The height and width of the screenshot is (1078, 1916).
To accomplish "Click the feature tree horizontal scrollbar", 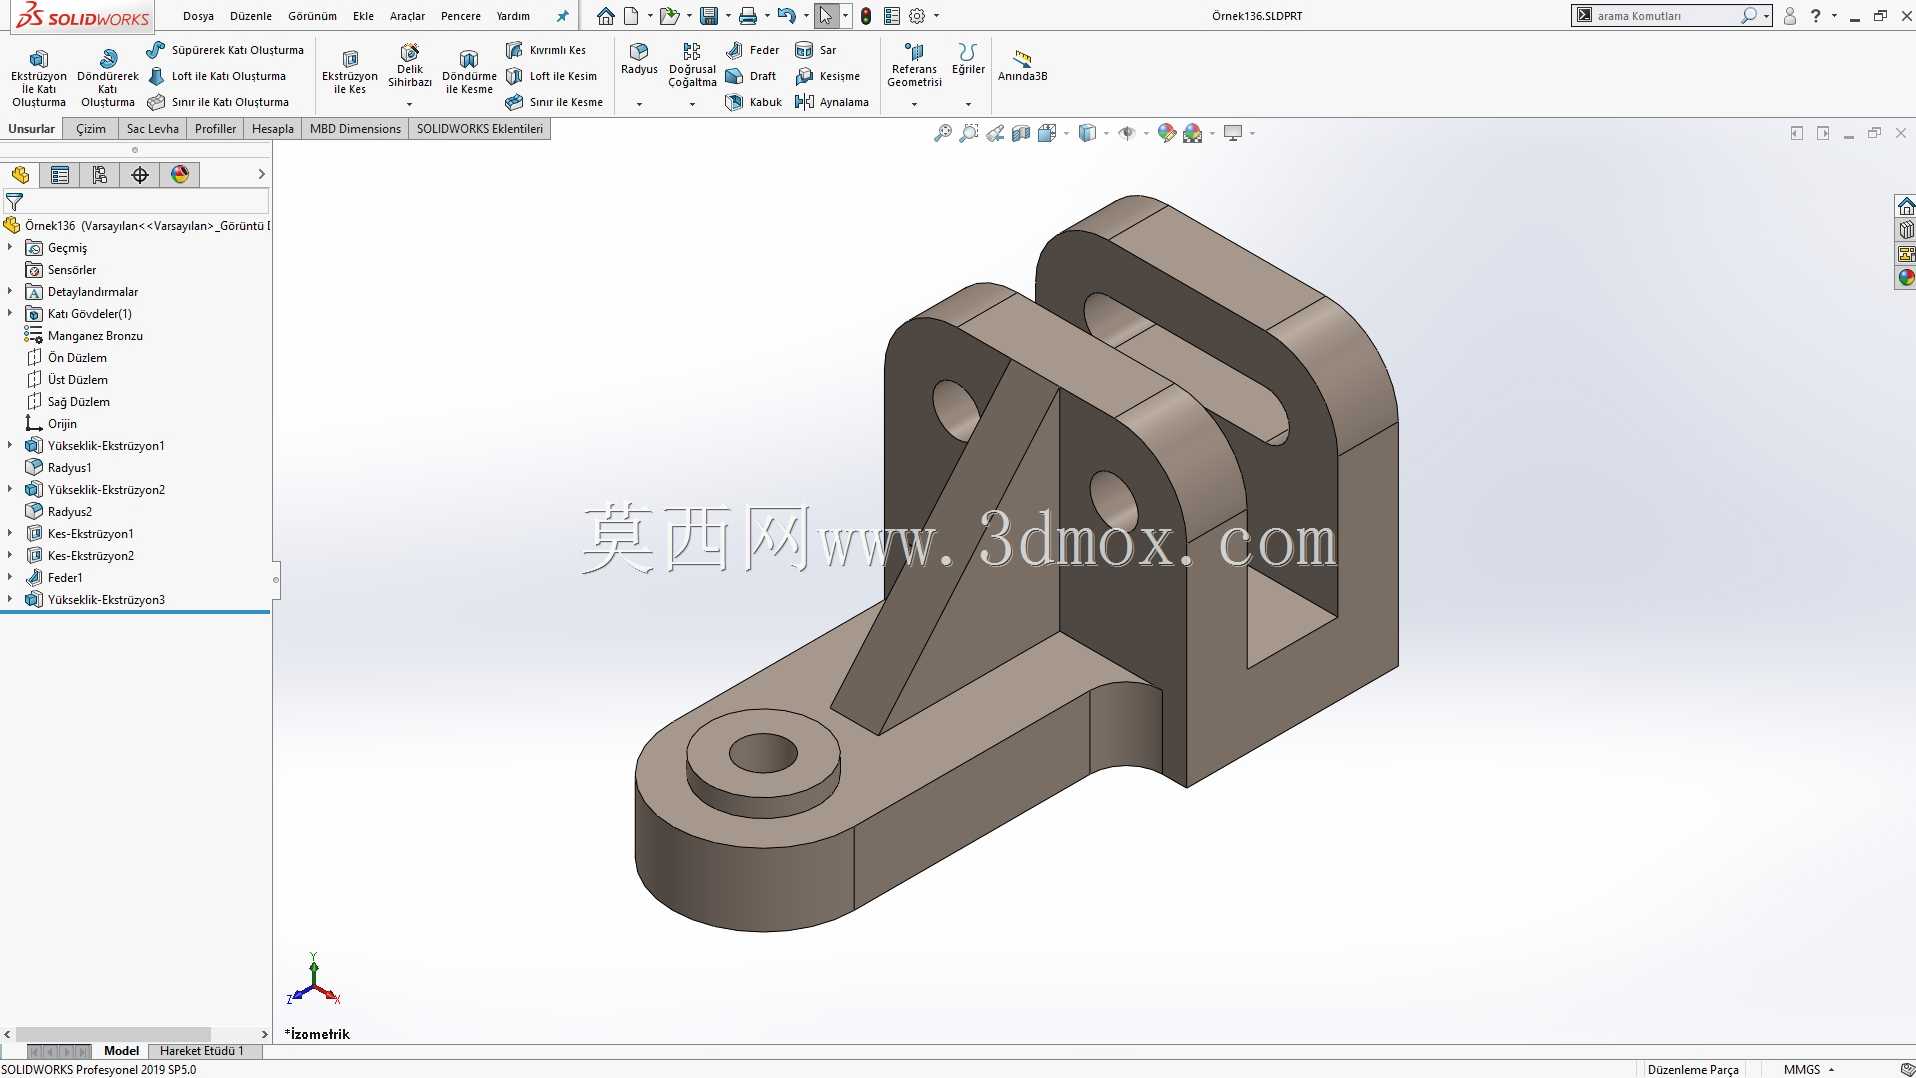I will (113, 1034).
